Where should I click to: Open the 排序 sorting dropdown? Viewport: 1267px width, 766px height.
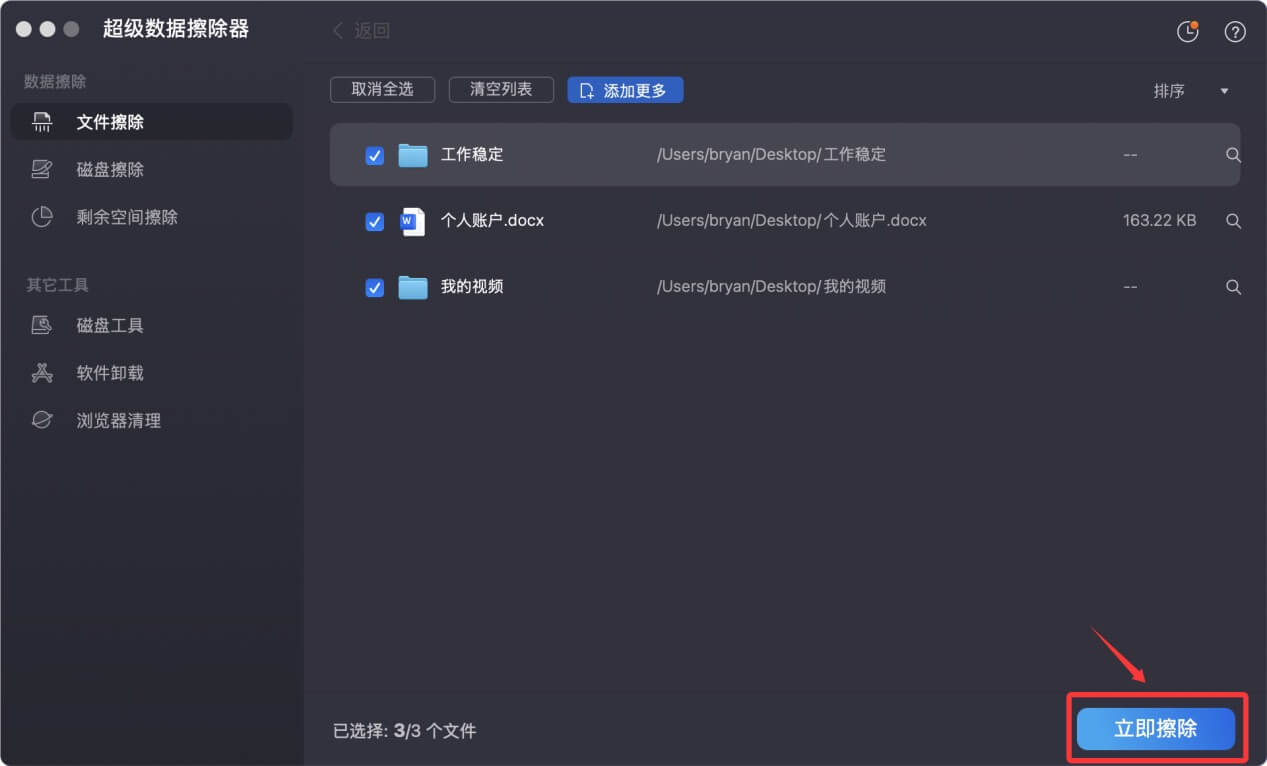[x=1170, y=91]
